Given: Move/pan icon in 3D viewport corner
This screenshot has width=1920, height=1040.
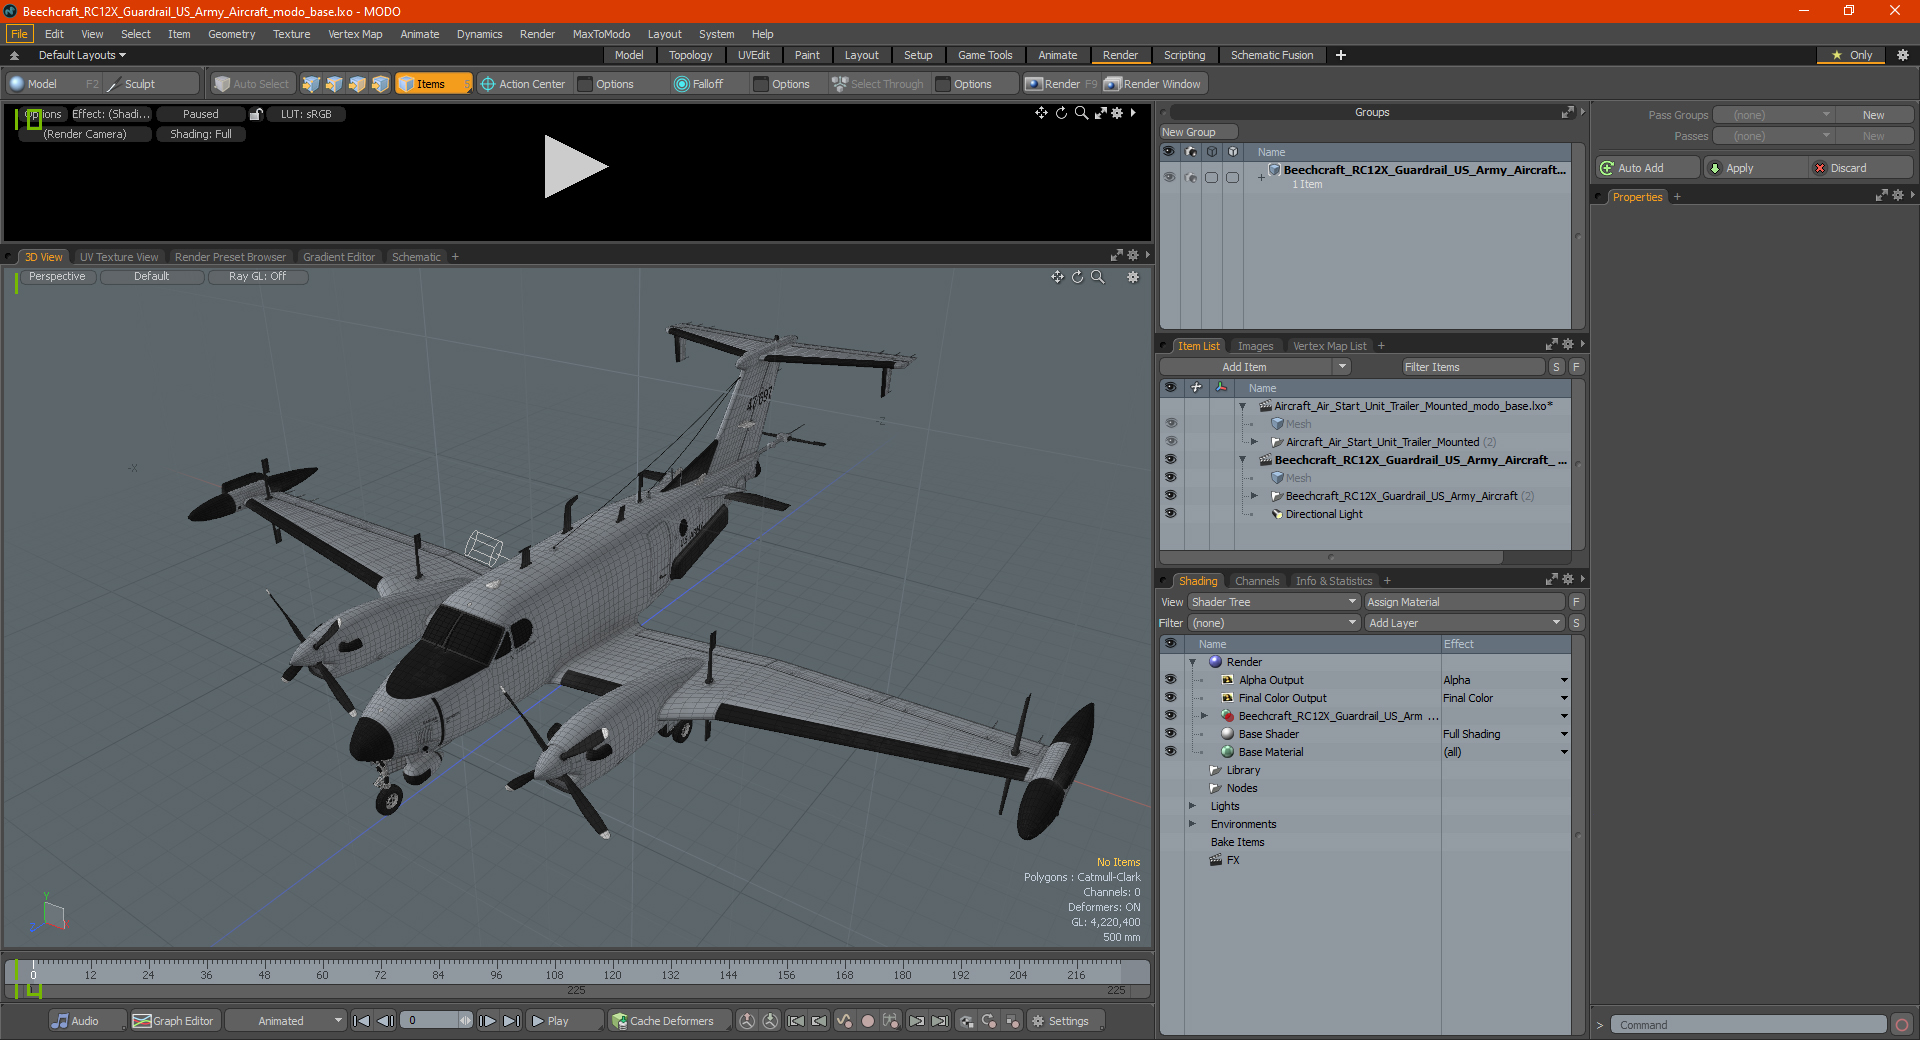Looking at the screenshot, I should click(1057, 277).
